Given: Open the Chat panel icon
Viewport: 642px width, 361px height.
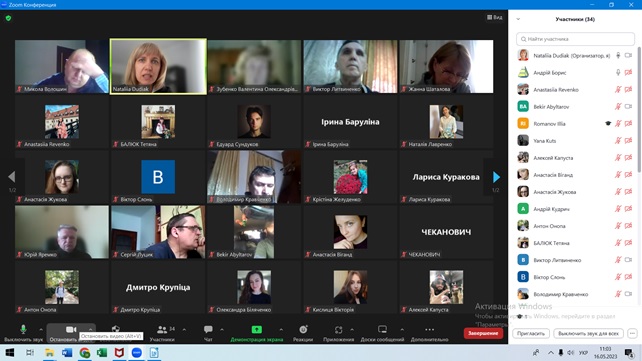Looking at the screenshot, I should (208, 329).
